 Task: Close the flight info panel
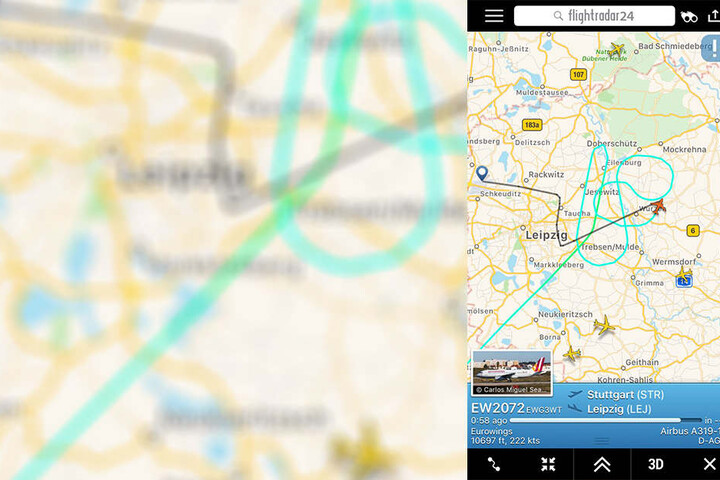pos(710,464)
